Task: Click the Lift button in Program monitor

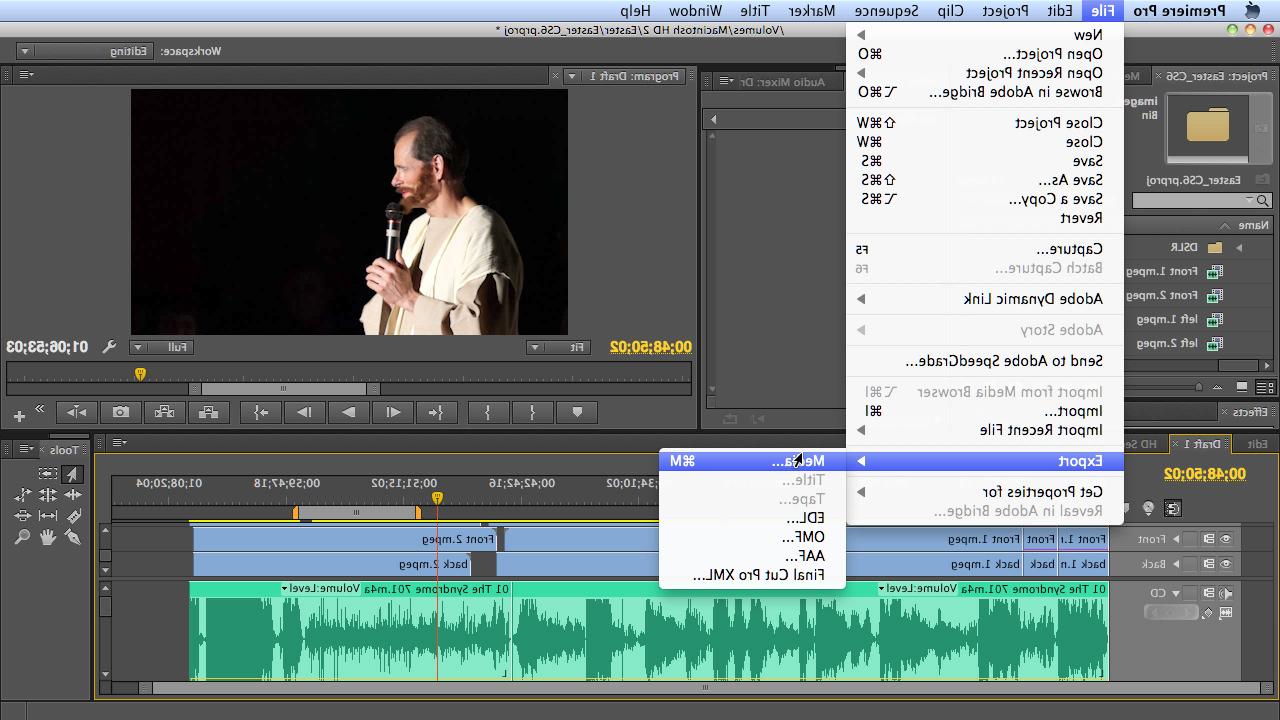Action: click(x=208, y=411)
